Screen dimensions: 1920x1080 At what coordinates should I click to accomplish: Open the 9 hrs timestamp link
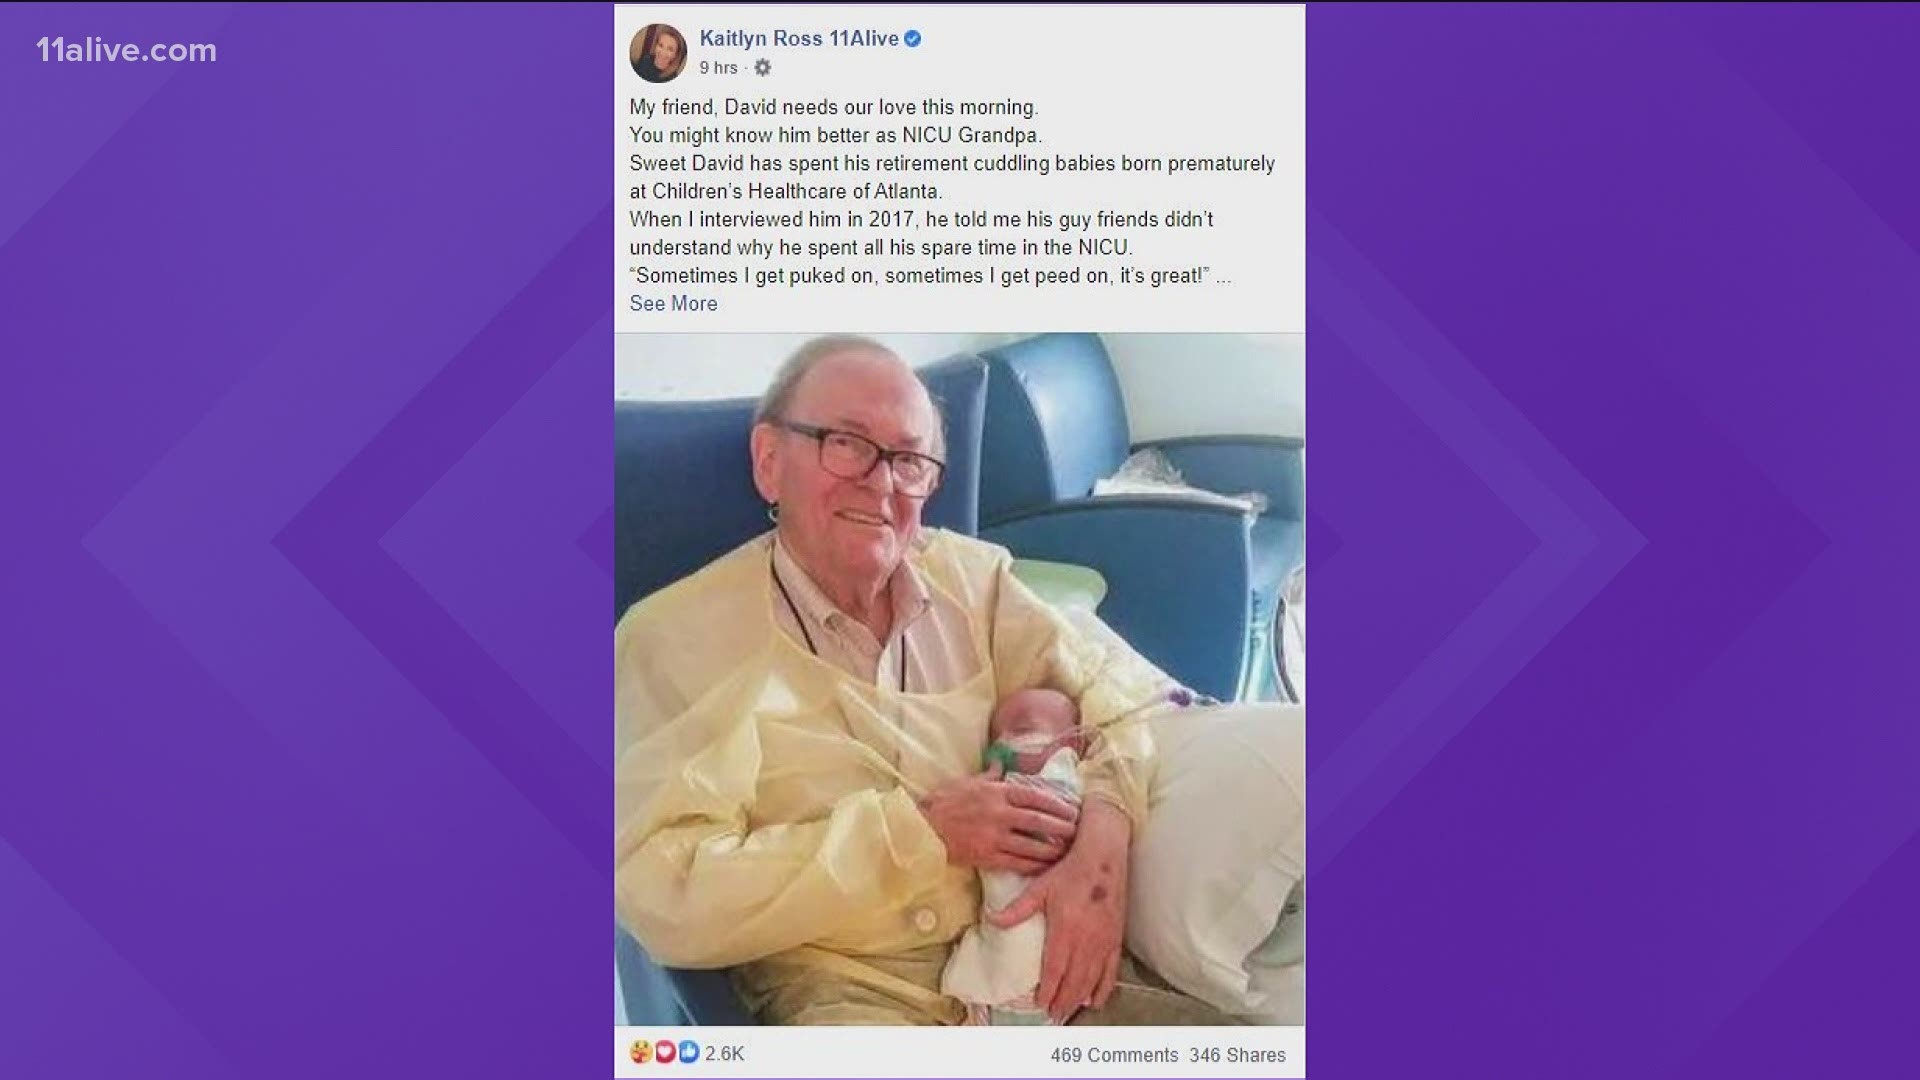[x=718, y=67]
